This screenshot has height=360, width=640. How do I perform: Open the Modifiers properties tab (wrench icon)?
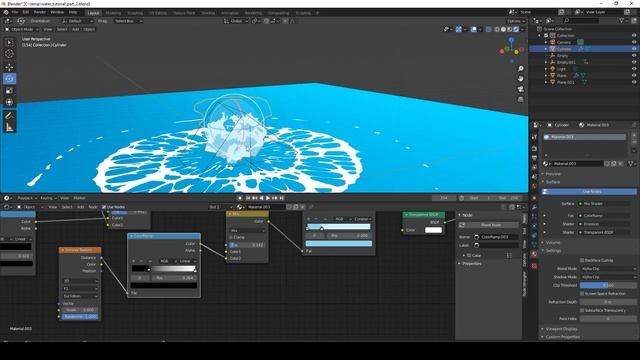point(534,207)
